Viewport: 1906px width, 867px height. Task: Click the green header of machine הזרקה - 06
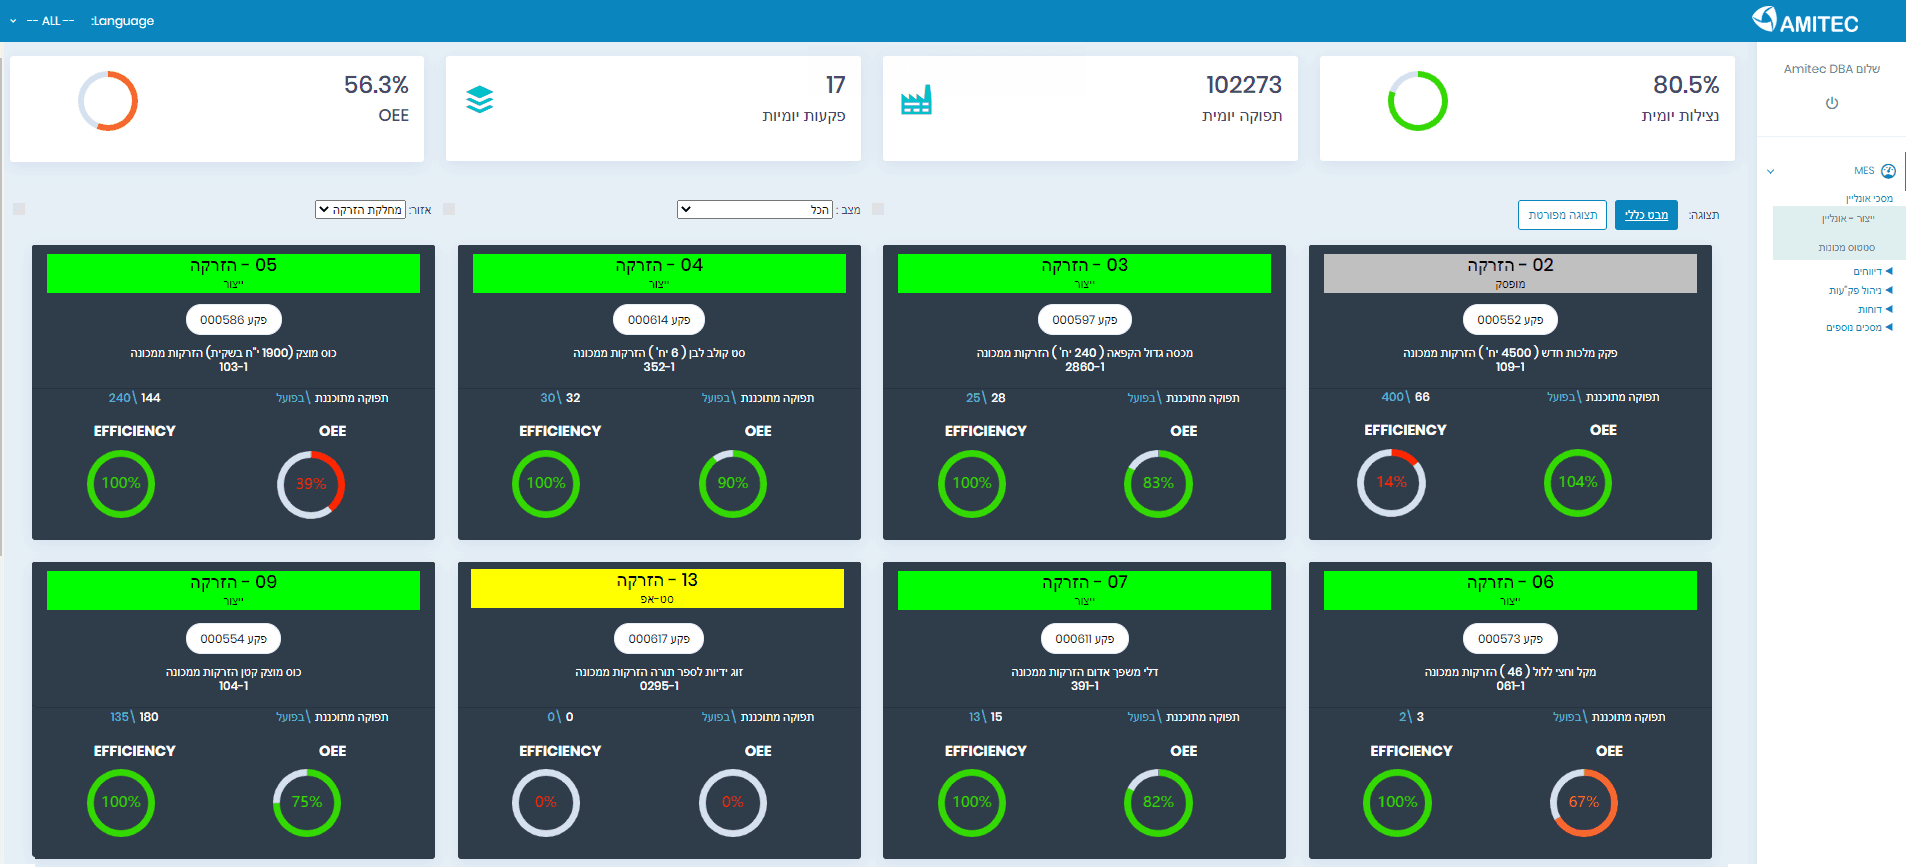(x=1510, y=590)
